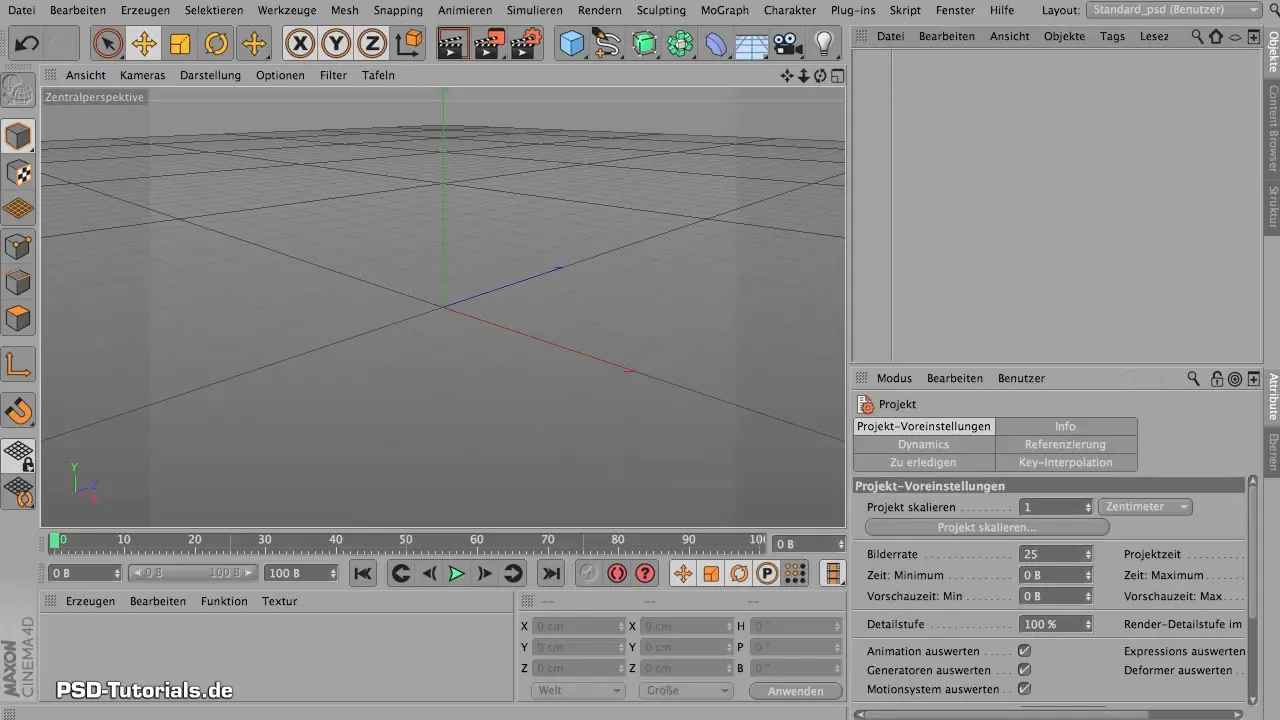Click Make Editable icon in left palette
1280x720 pixels.
pos(19,92)
